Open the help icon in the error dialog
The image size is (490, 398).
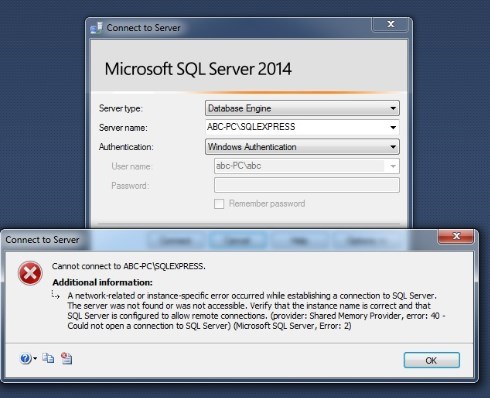click(25, 359)
